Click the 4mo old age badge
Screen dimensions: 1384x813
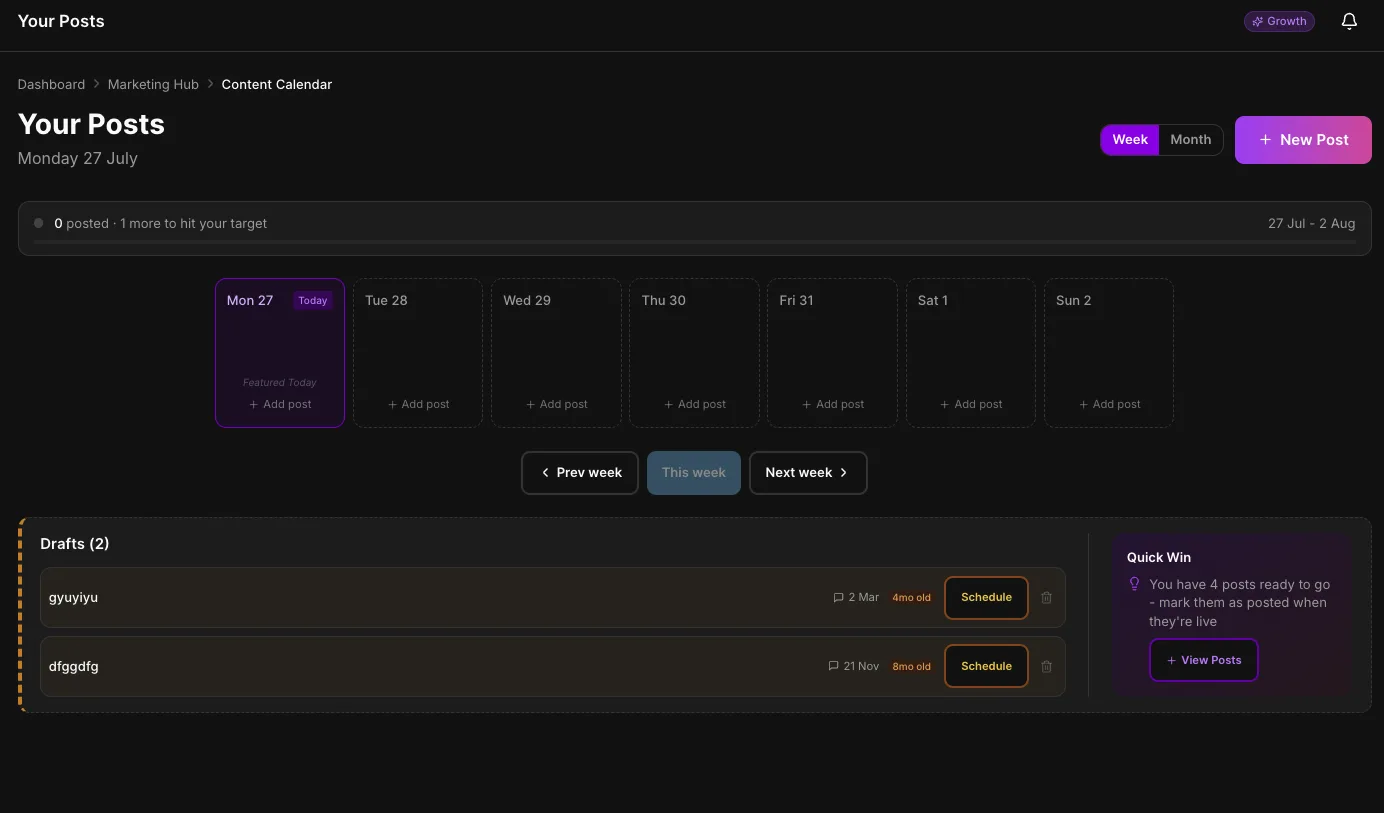click(x=912, y=597)
